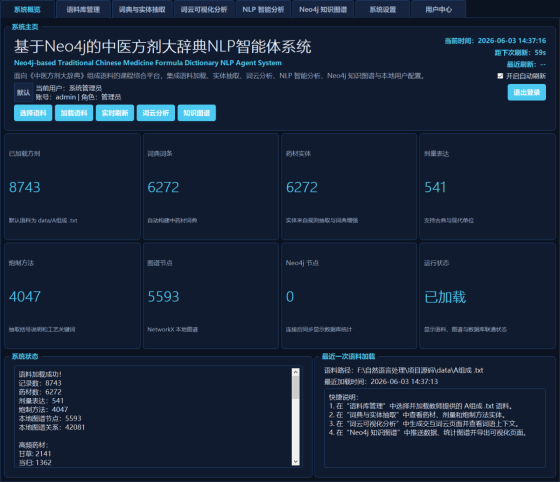The image size is (560, 483).
Task: Click the 当前用户: 系统管理员 text
Action: (x=69, y=88)
